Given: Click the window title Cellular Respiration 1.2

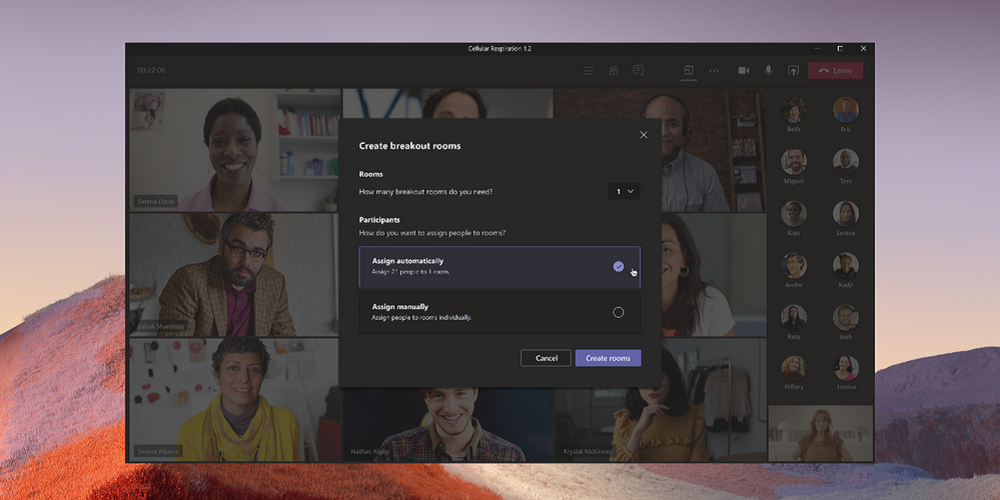Looking at the screenshot, I should pos(499,48).
